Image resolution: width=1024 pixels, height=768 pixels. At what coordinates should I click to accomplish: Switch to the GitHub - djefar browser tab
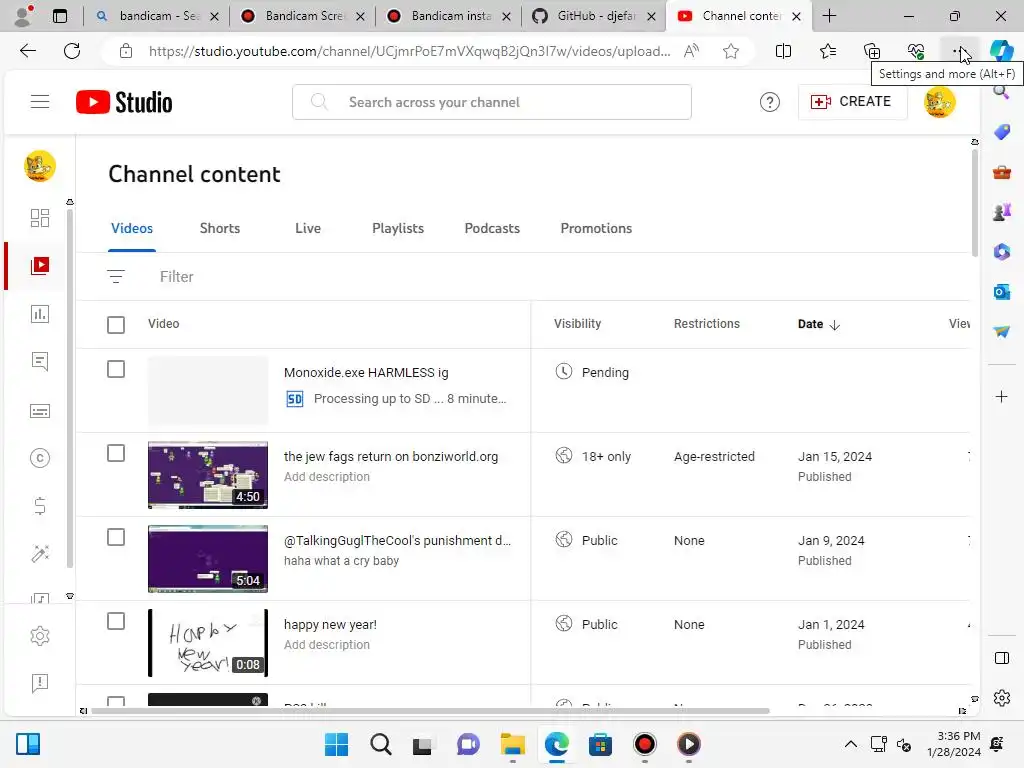coord(594,16)
